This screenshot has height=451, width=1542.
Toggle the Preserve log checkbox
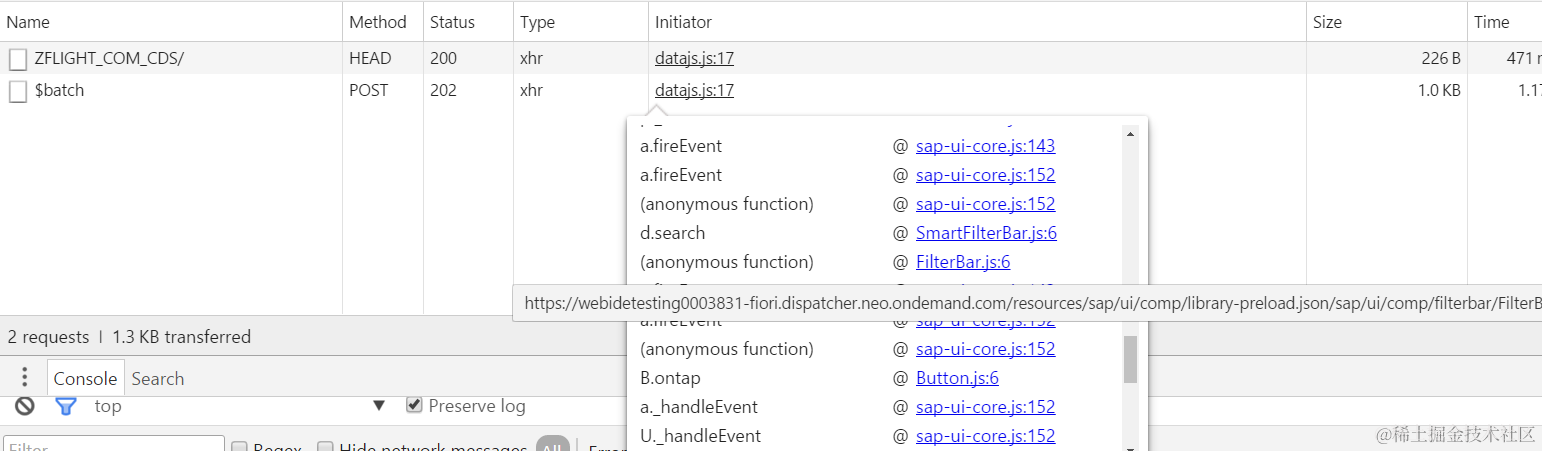(x=414, y=406)
